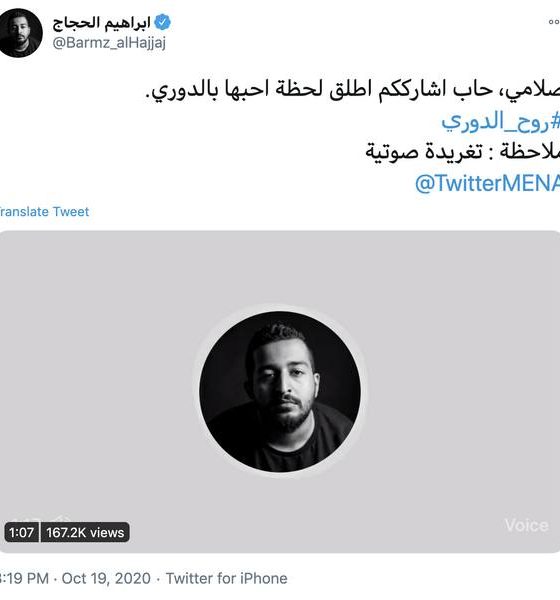The width and height of the screenshot is (560, 600).
Task: Open the #روح_الدوري hashtag
Action: click(x=501, y=122)
